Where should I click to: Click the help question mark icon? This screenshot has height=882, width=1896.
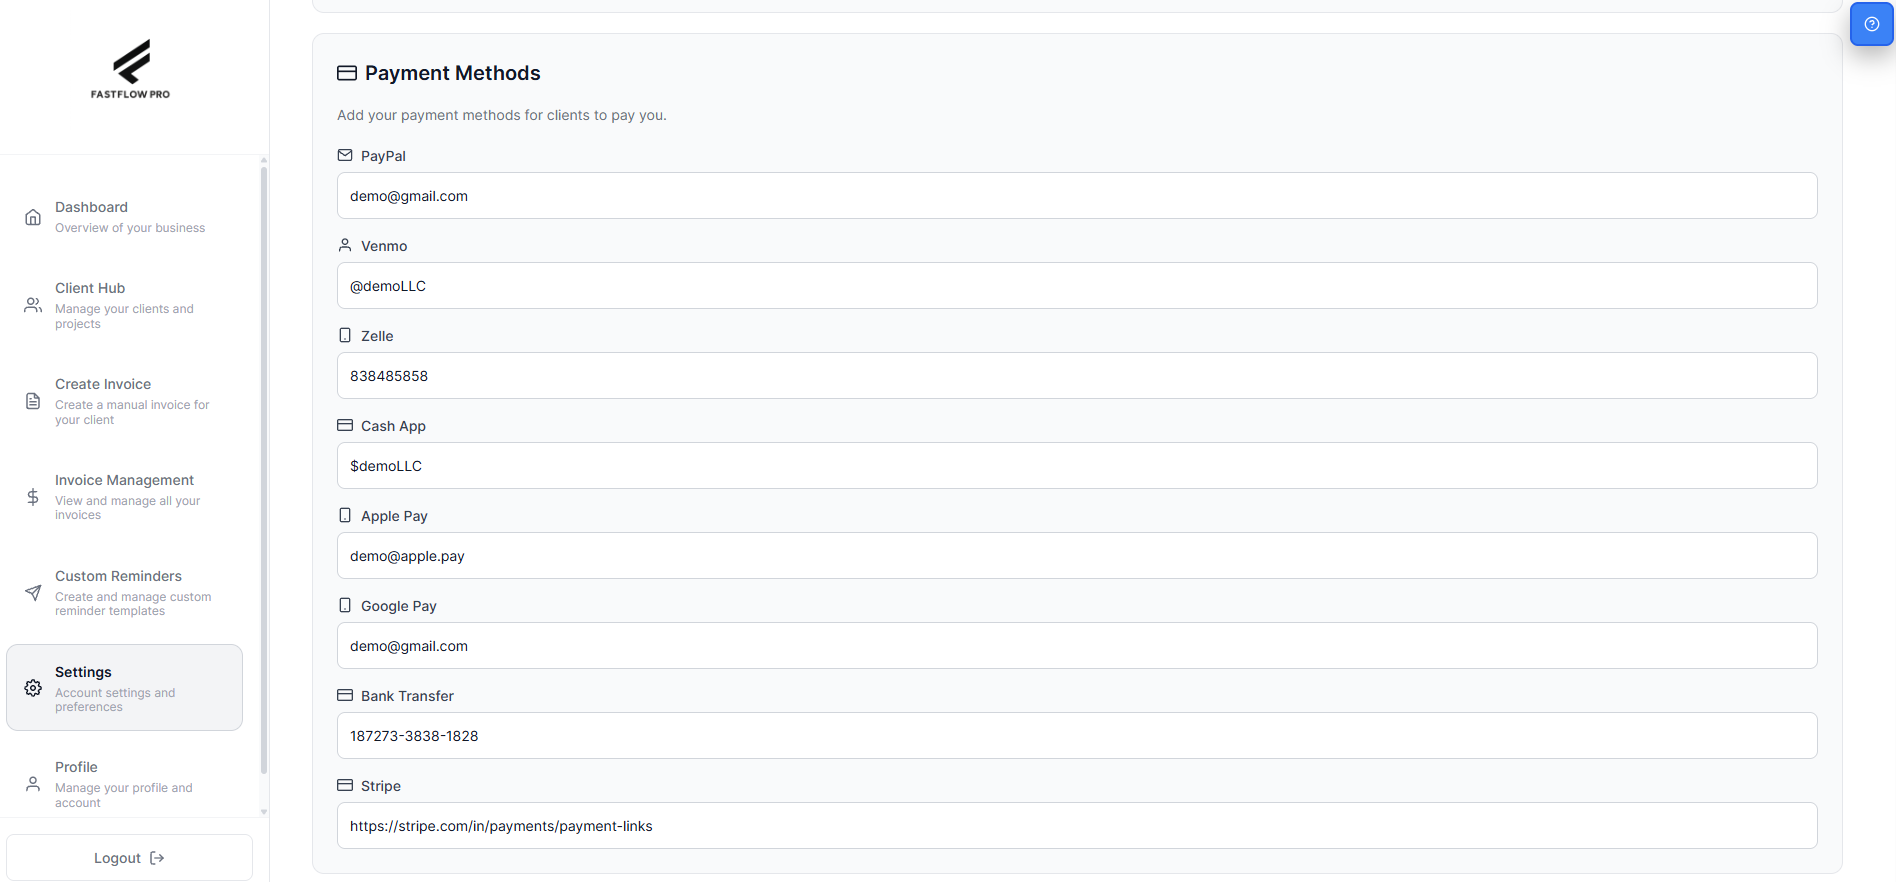coord(1871,24)
